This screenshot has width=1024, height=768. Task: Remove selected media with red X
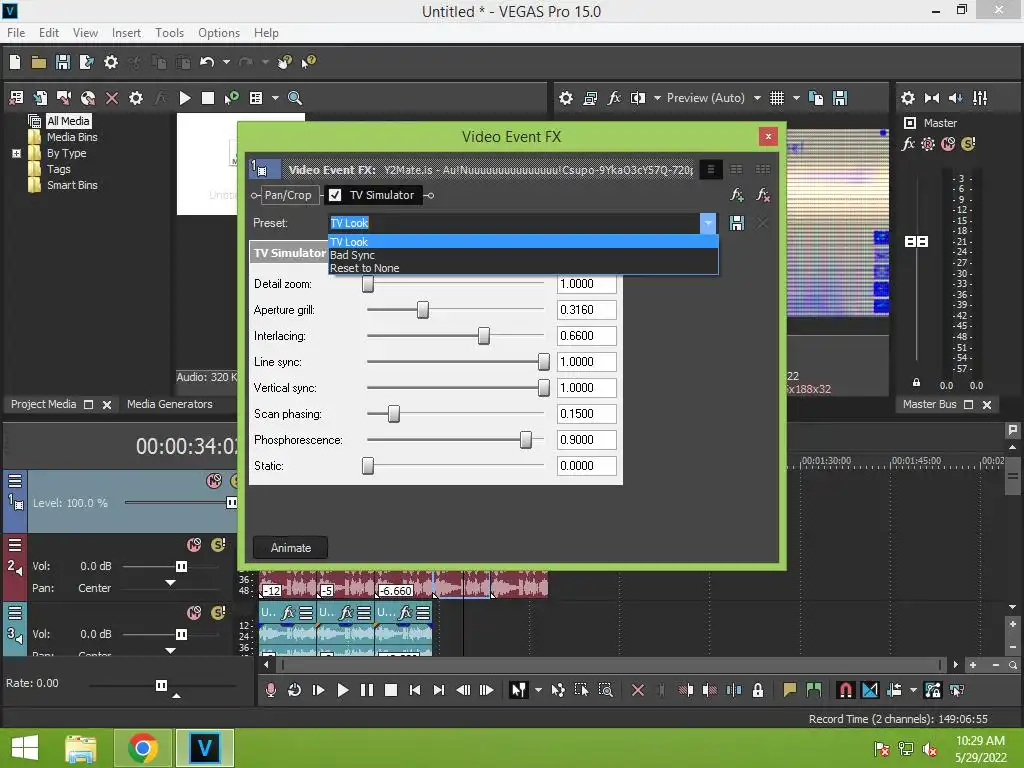tap(112, 98)
